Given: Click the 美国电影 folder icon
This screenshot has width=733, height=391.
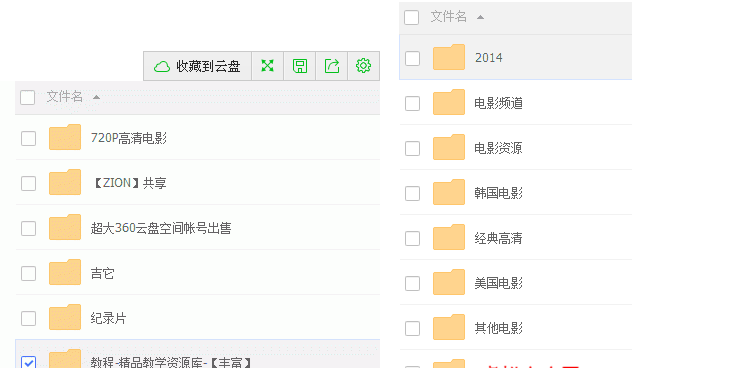Looking at the screenshot, I should pyautogui.click(x=449, y=282).
